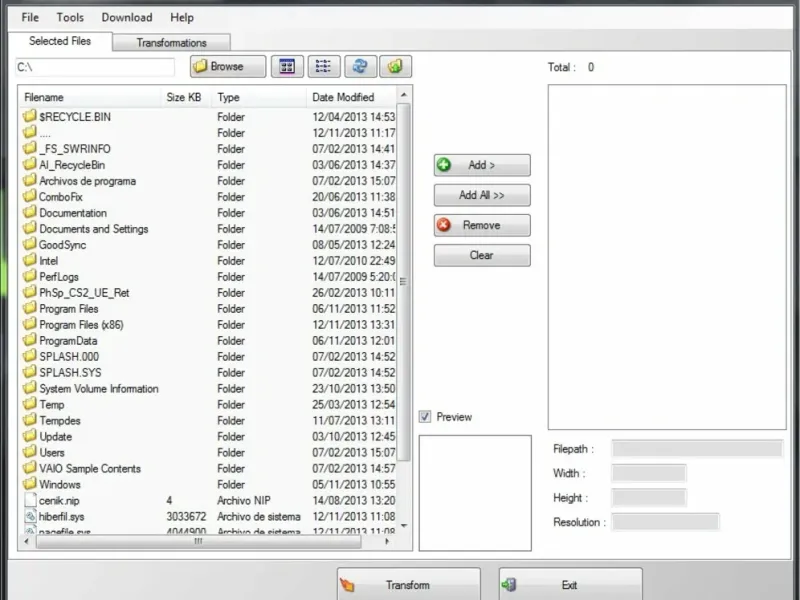Click the Program Files folder name
800x600 pixels.
click(x=69, y=309)
